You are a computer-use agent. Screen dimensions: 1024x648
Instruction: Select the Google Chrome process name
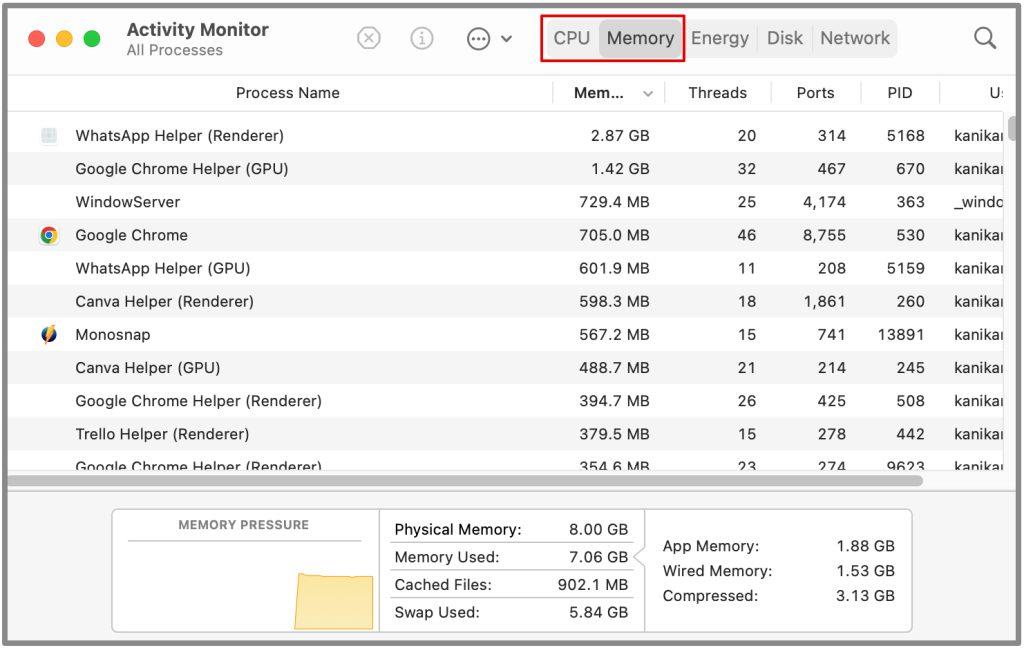click(x=131, y=235)
